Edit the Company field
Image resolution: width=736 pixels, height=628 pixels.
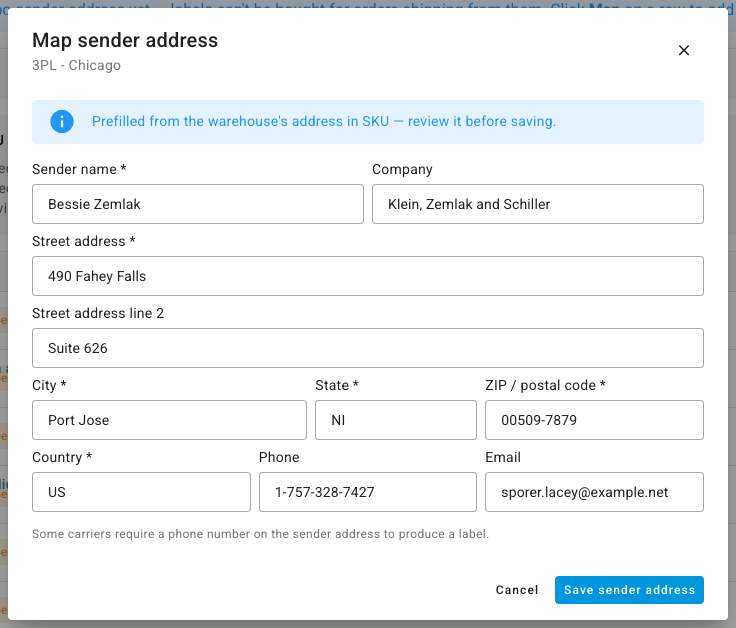(537, 204)
